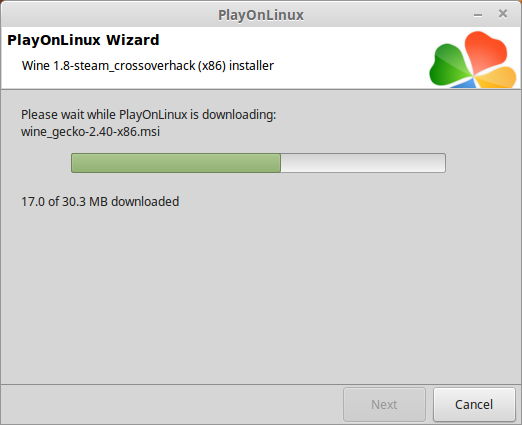
Task: Click the '17.0 of 30.3 MB downloaded' status
Action: tap(100, 202)
